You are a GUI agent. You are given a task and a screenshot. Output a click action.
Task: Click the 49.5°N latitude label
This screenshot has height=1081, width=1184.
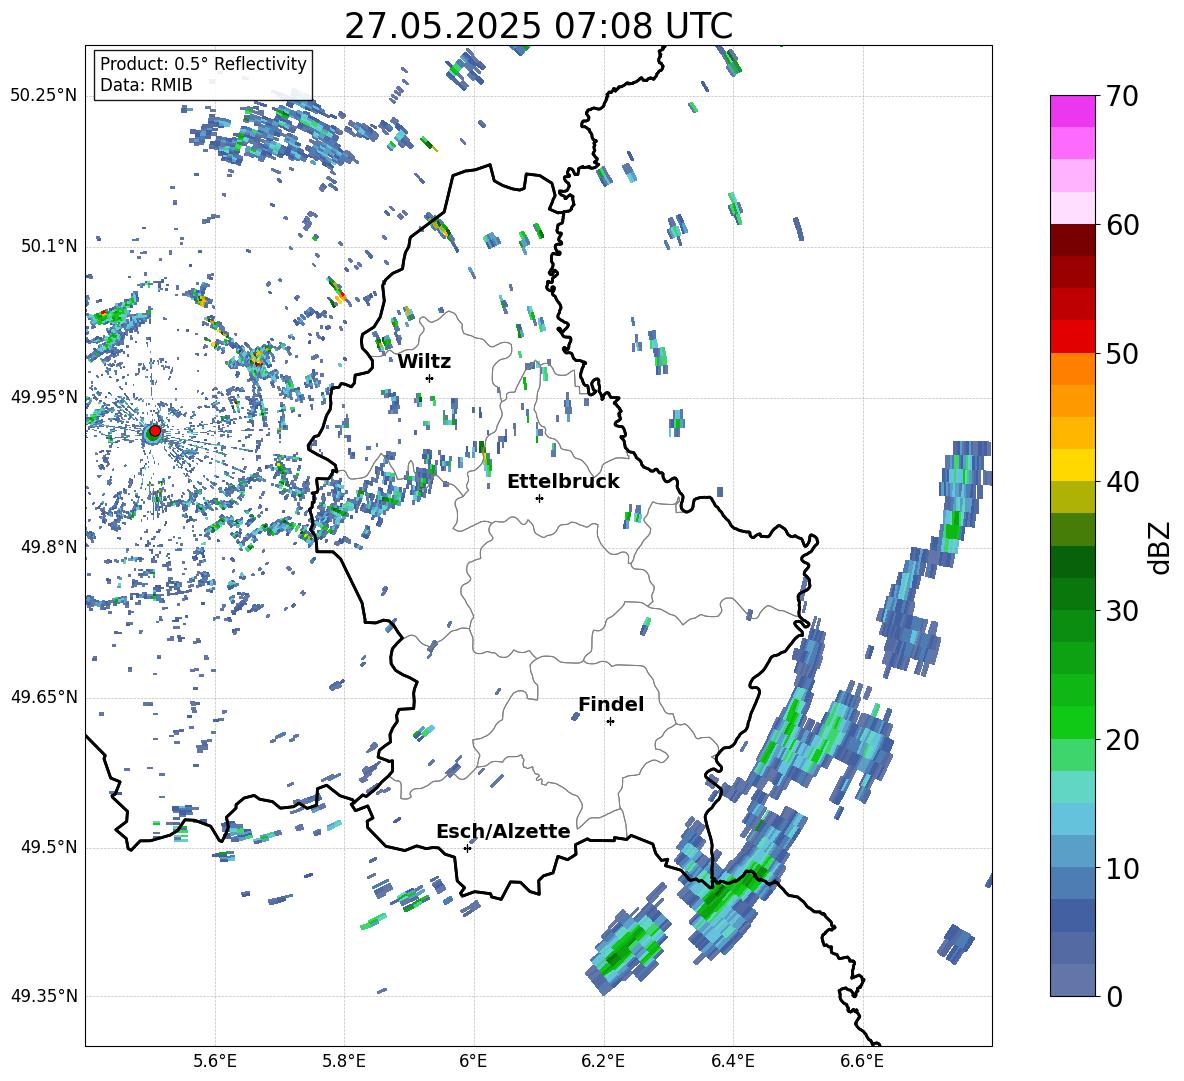(x=49, y=847)
